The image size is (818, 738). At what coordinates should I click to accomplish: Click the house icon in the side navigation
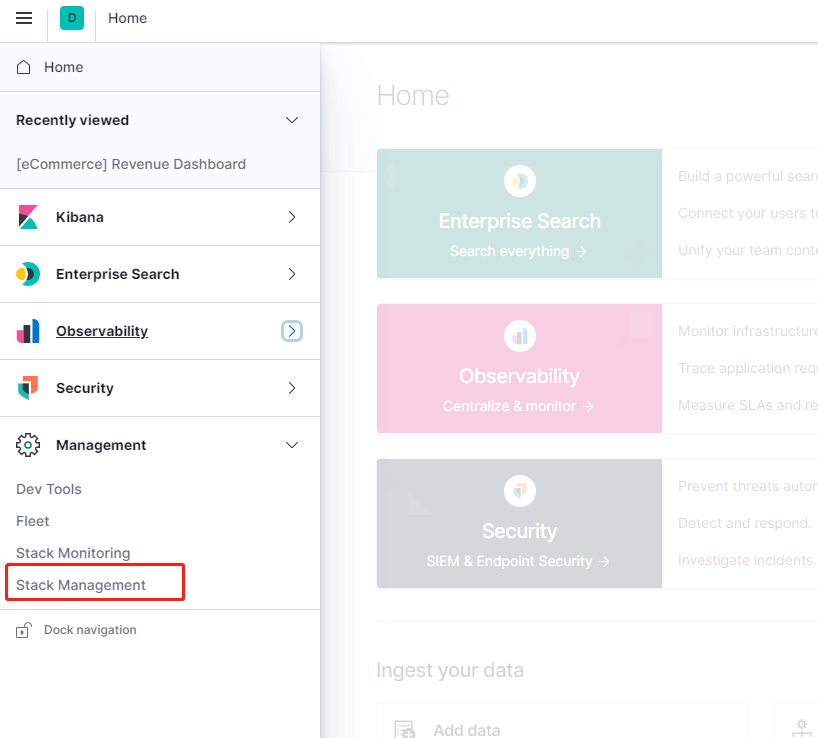[x=23, y=67]
